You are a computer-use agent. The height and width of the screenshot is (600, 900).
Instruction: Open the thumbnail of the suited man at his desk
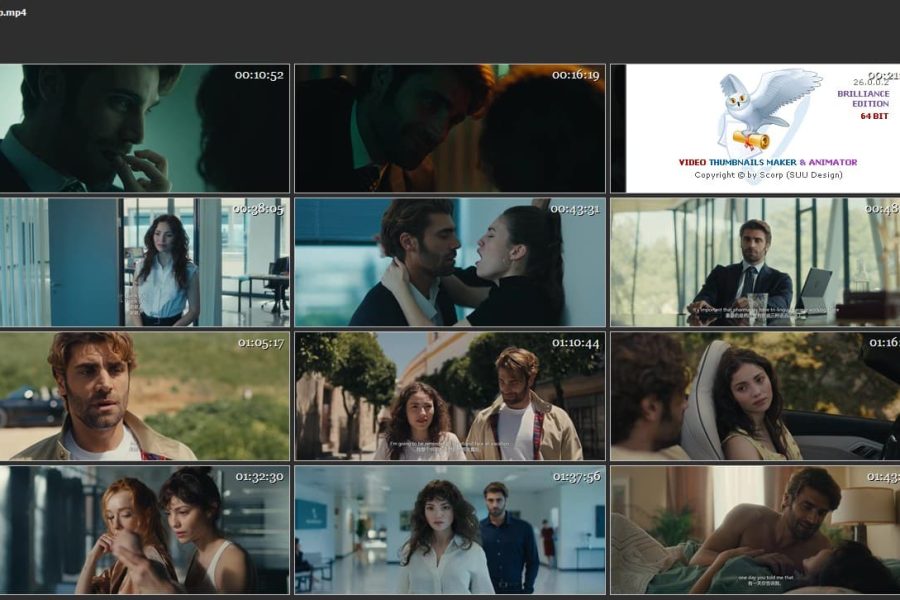coord(755,261)
